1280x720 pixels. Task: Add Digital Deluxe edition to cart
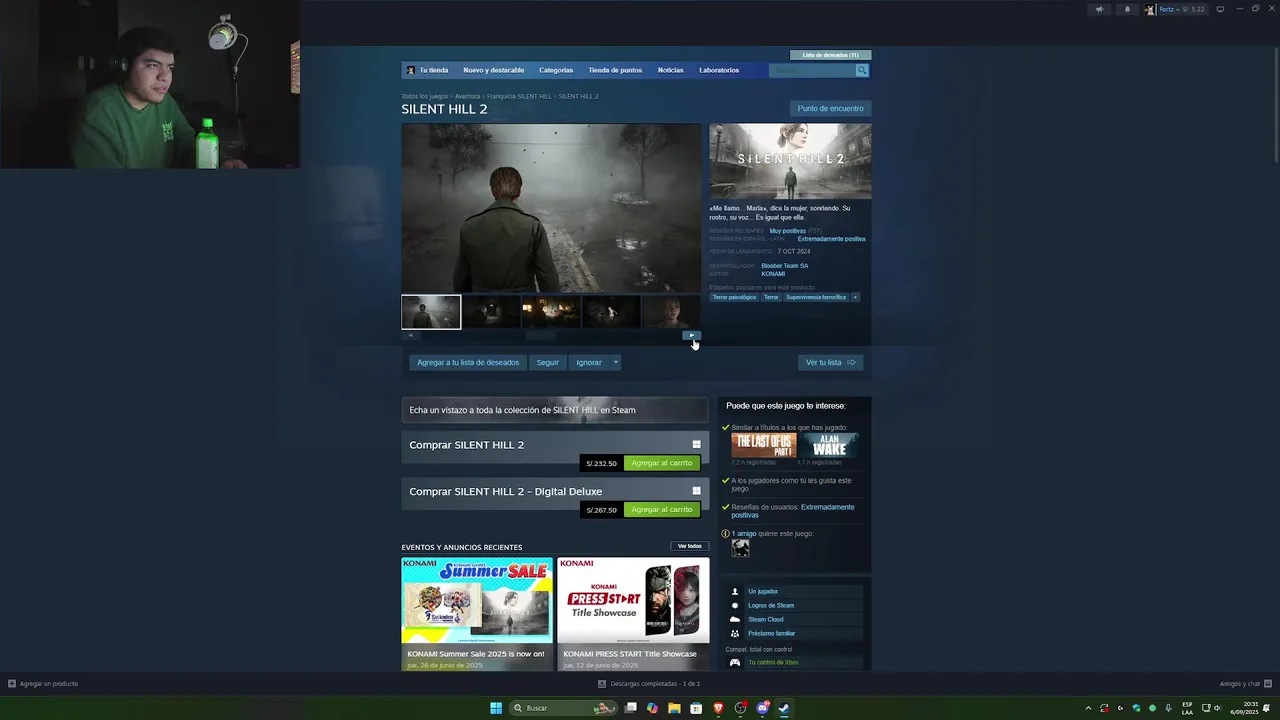[x=662, y=509]
